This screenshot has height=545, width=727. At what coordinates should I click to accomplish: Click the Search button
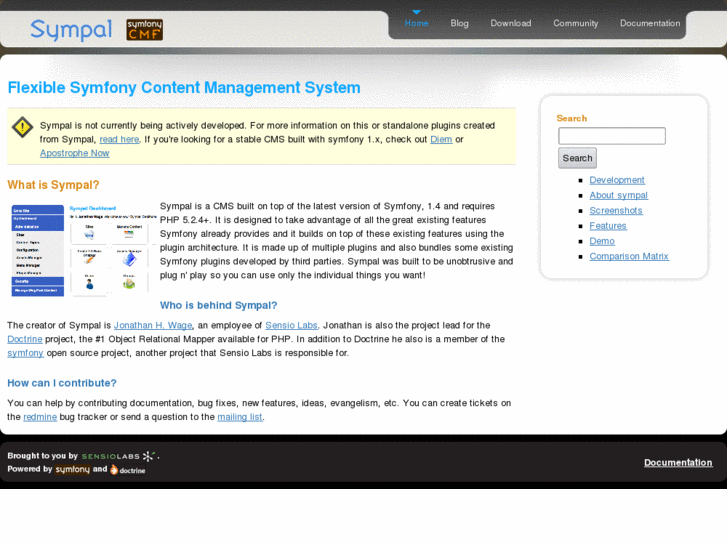[x=577, y=158]
